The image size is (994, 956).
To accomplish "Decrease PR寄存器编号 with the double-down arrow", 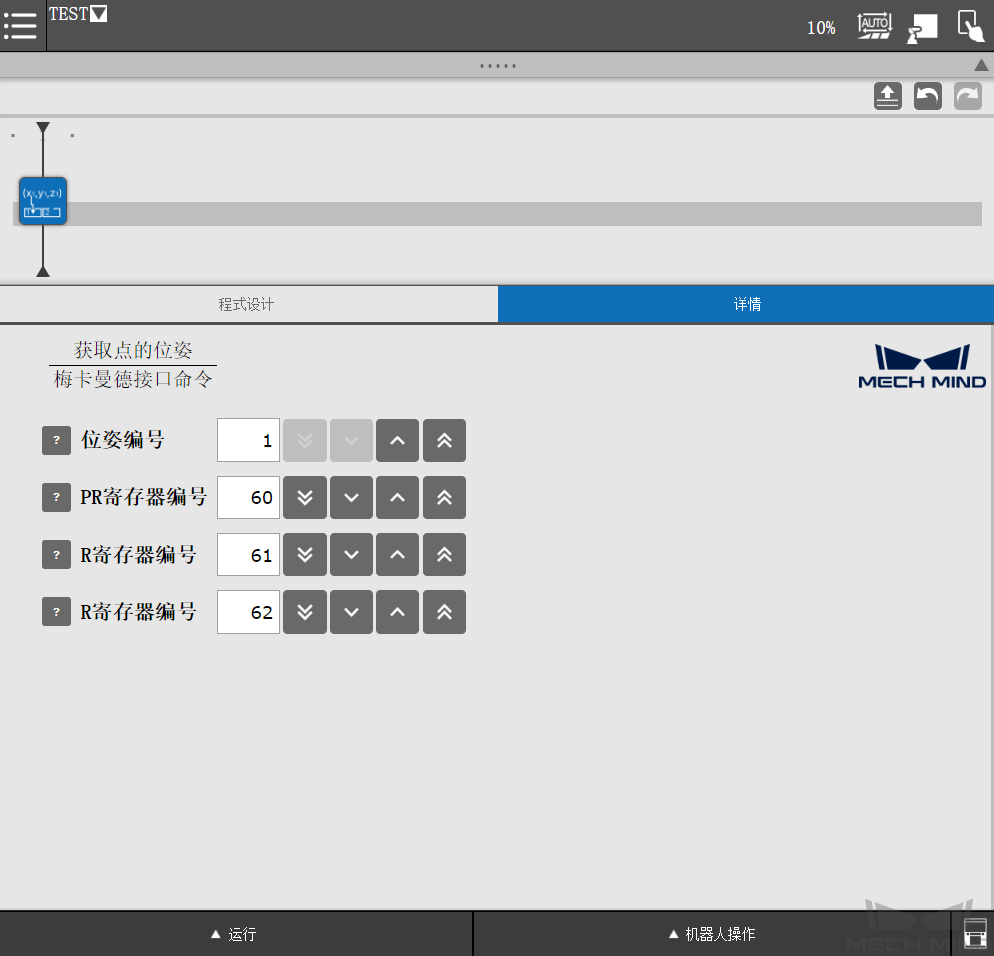I will click(304, 497).
